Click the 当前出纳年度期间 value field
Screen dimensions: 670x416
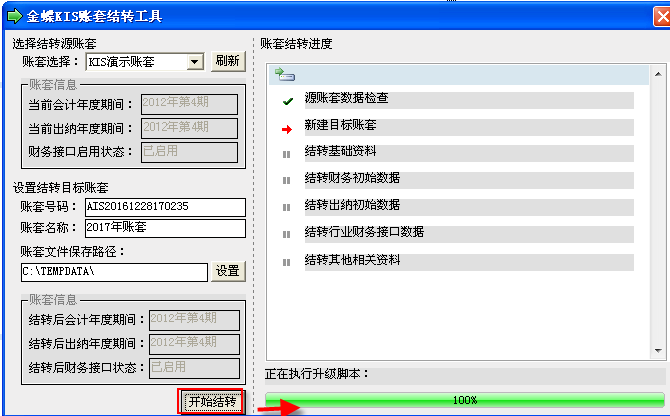click(189, 128)
